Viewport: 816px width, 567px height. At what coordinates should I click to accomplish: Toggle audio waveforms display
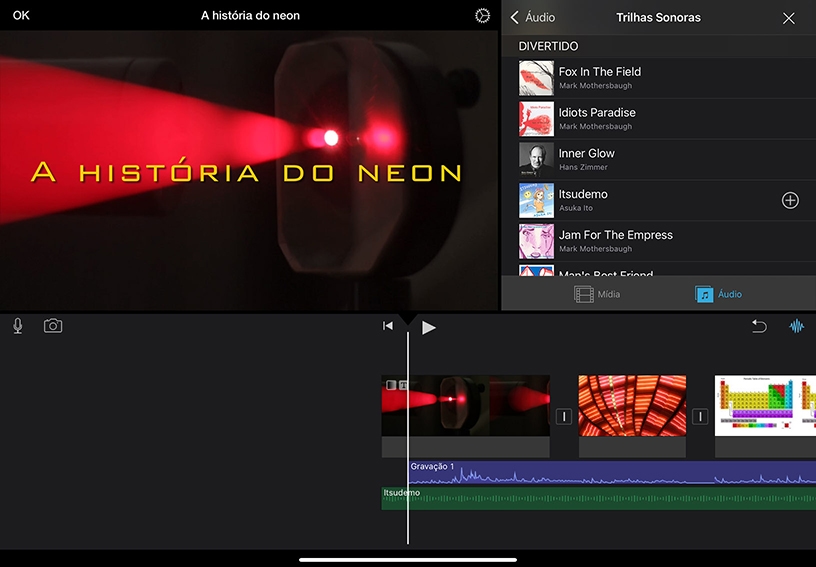[x=797, y=326]
